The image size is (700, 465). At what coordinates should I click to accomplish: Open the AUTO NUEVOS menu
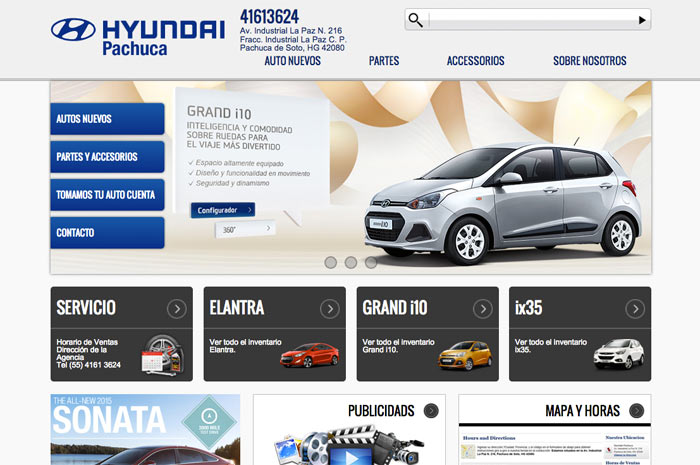pos(292,61)
